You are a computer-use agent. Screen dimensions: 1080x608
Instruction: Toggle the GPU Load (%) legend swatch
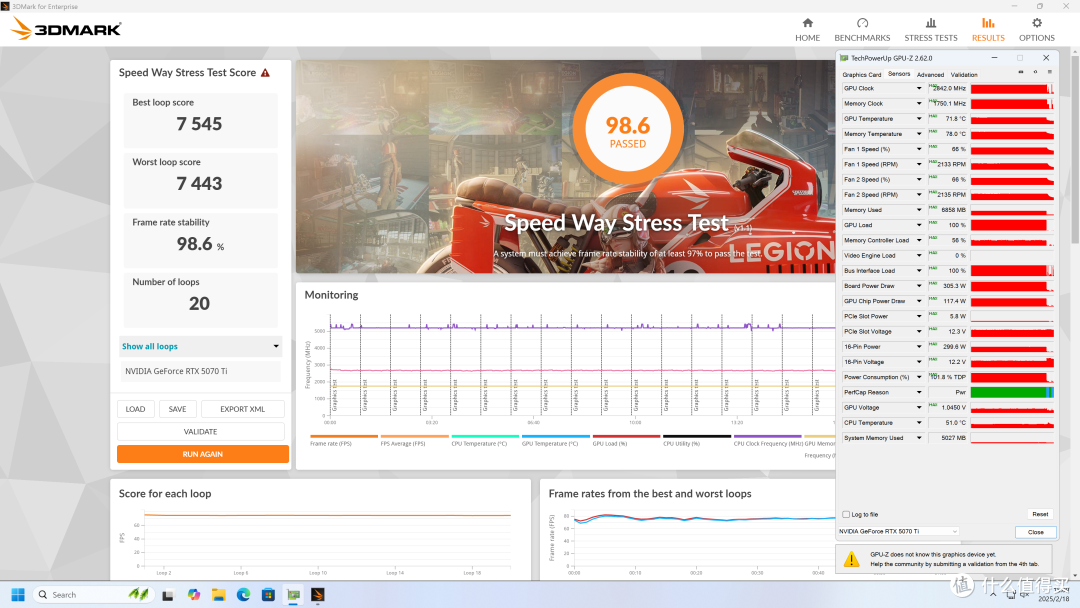(x=626, y=436)
